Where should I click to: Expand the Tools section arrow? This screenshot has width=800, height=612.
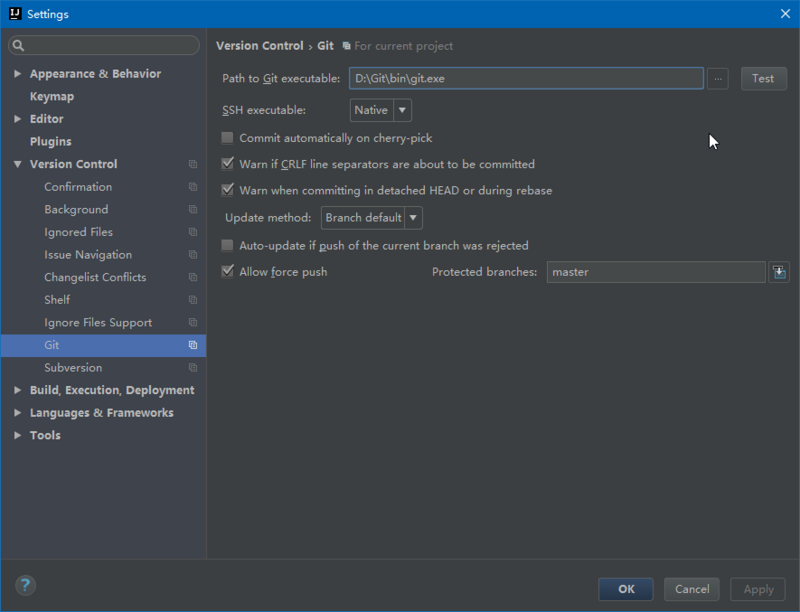17,435
